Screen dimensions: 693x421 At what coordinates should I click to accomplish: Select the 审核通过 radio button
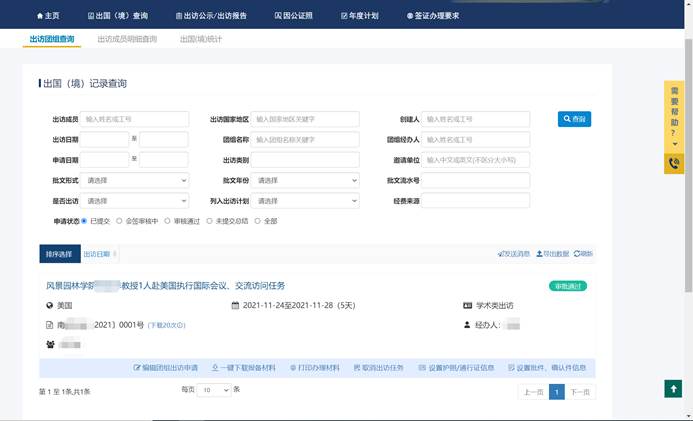(x=166, y=221)
